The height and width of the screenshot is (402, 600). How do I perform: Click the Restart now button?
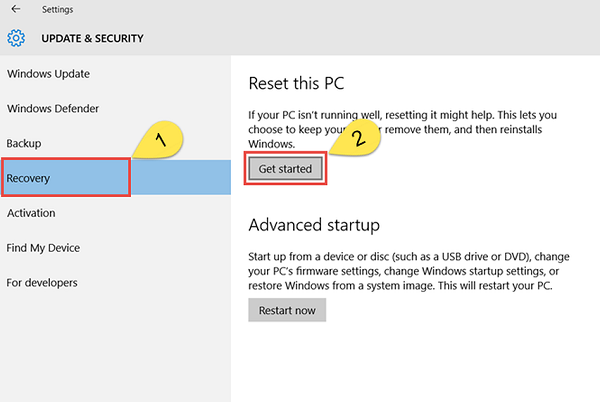[x=286, y=310]
